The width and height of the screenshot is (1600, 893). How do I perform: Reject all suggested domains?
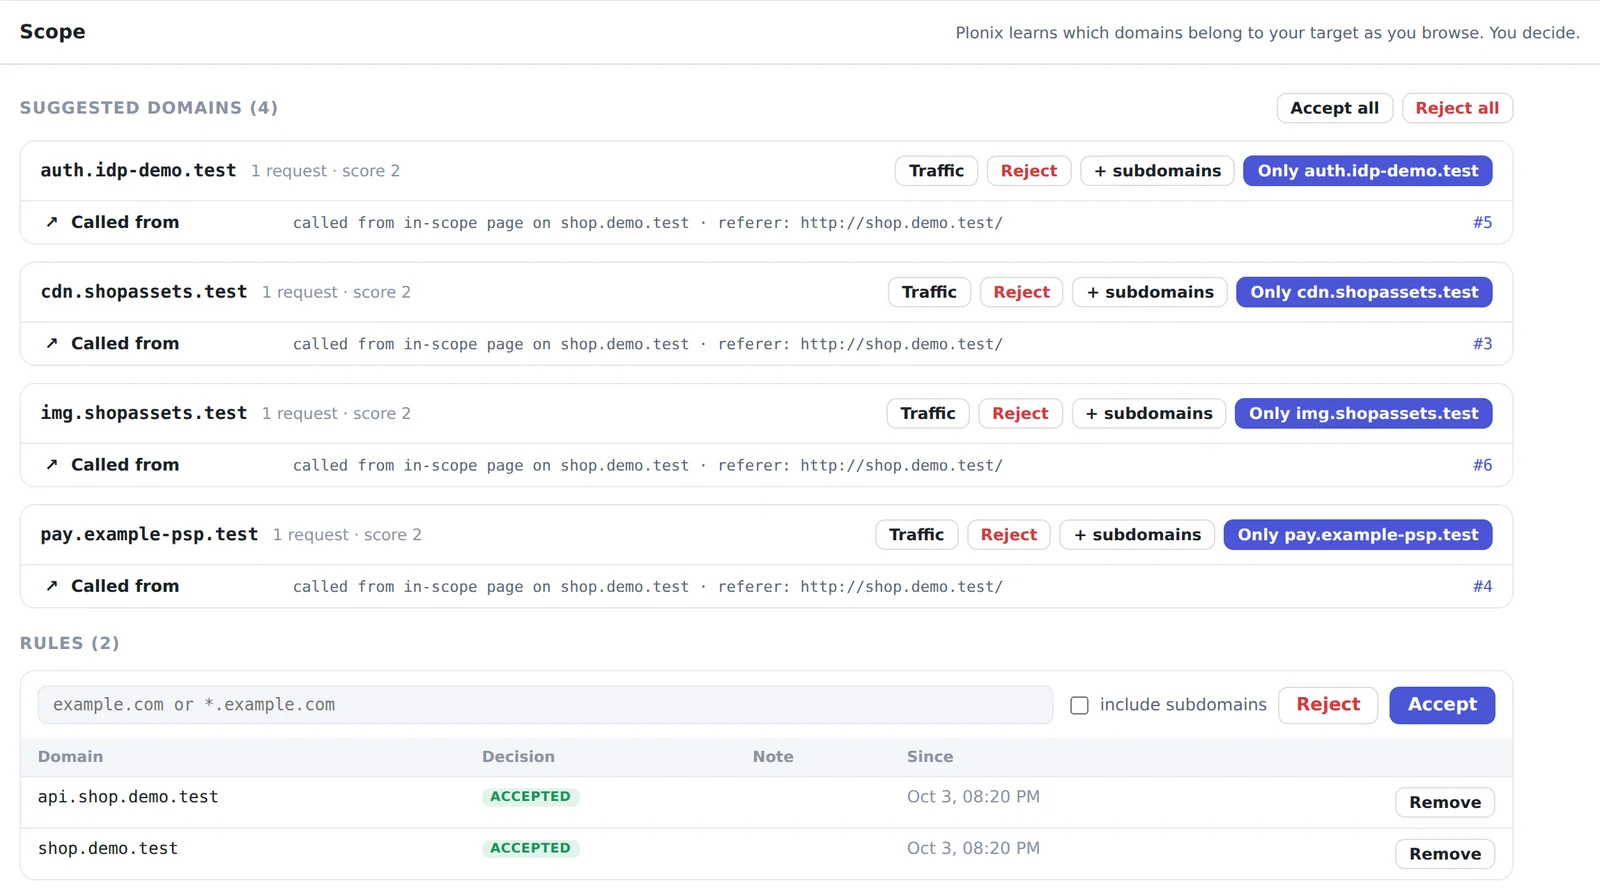[x=1457, y=108]
